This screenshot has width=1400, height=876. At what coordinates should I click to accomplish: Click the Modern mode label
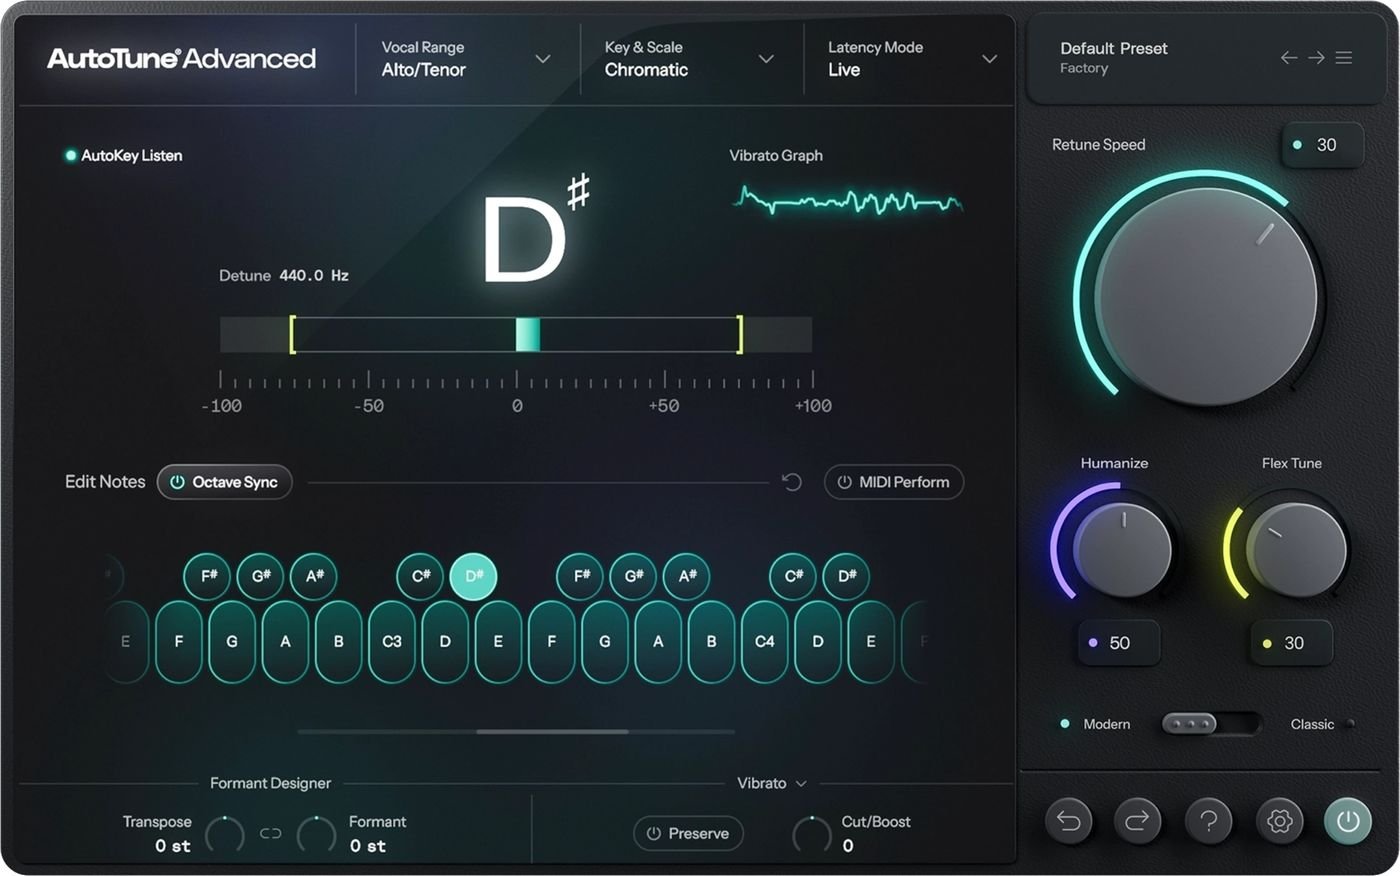[1106, 724]
